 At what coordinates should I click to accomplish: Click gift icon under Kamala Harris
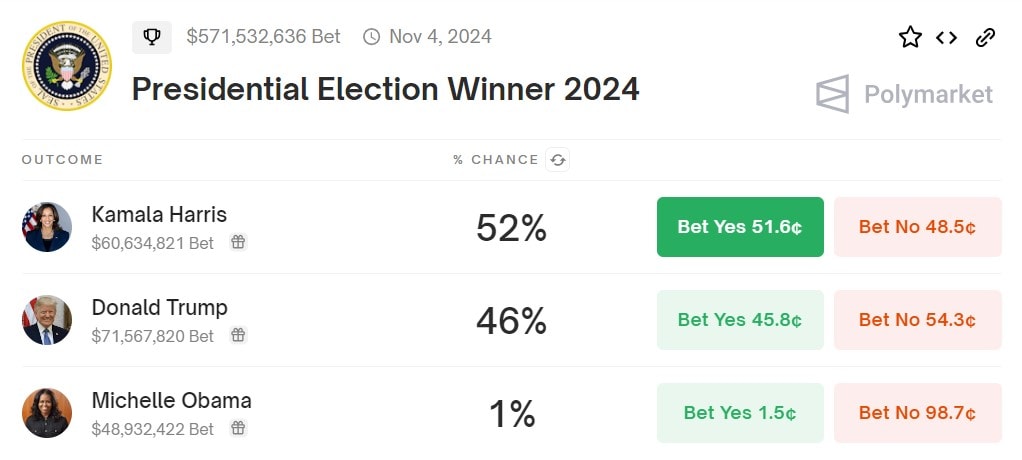point(238,242)
